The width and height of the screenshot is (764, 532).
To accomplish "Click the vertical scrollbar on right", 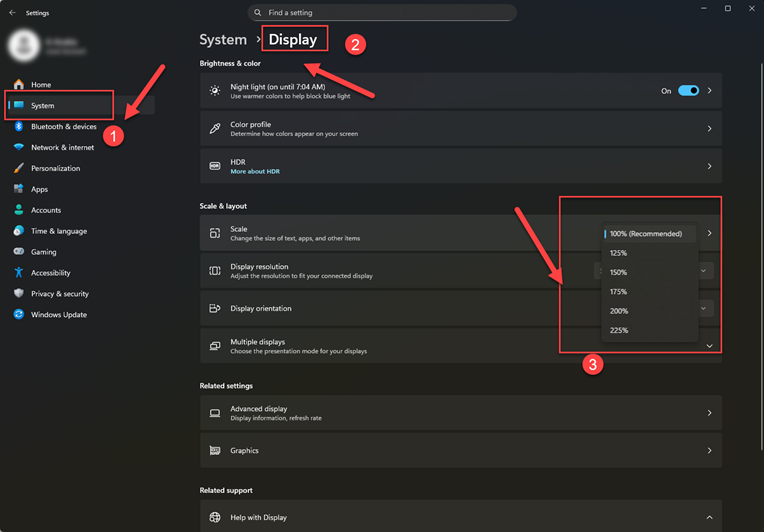I will [761, 256].
